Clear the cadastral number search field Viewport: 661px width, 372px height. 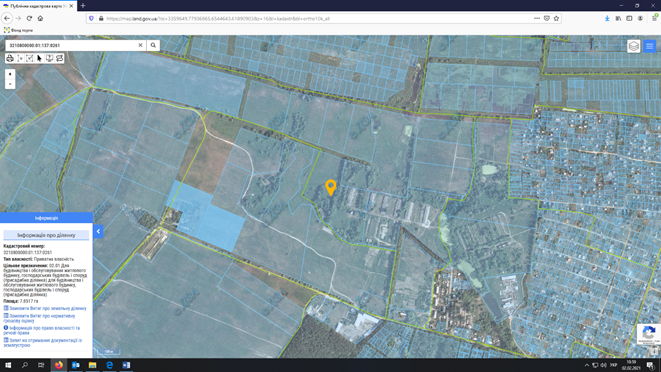[140, 45]
